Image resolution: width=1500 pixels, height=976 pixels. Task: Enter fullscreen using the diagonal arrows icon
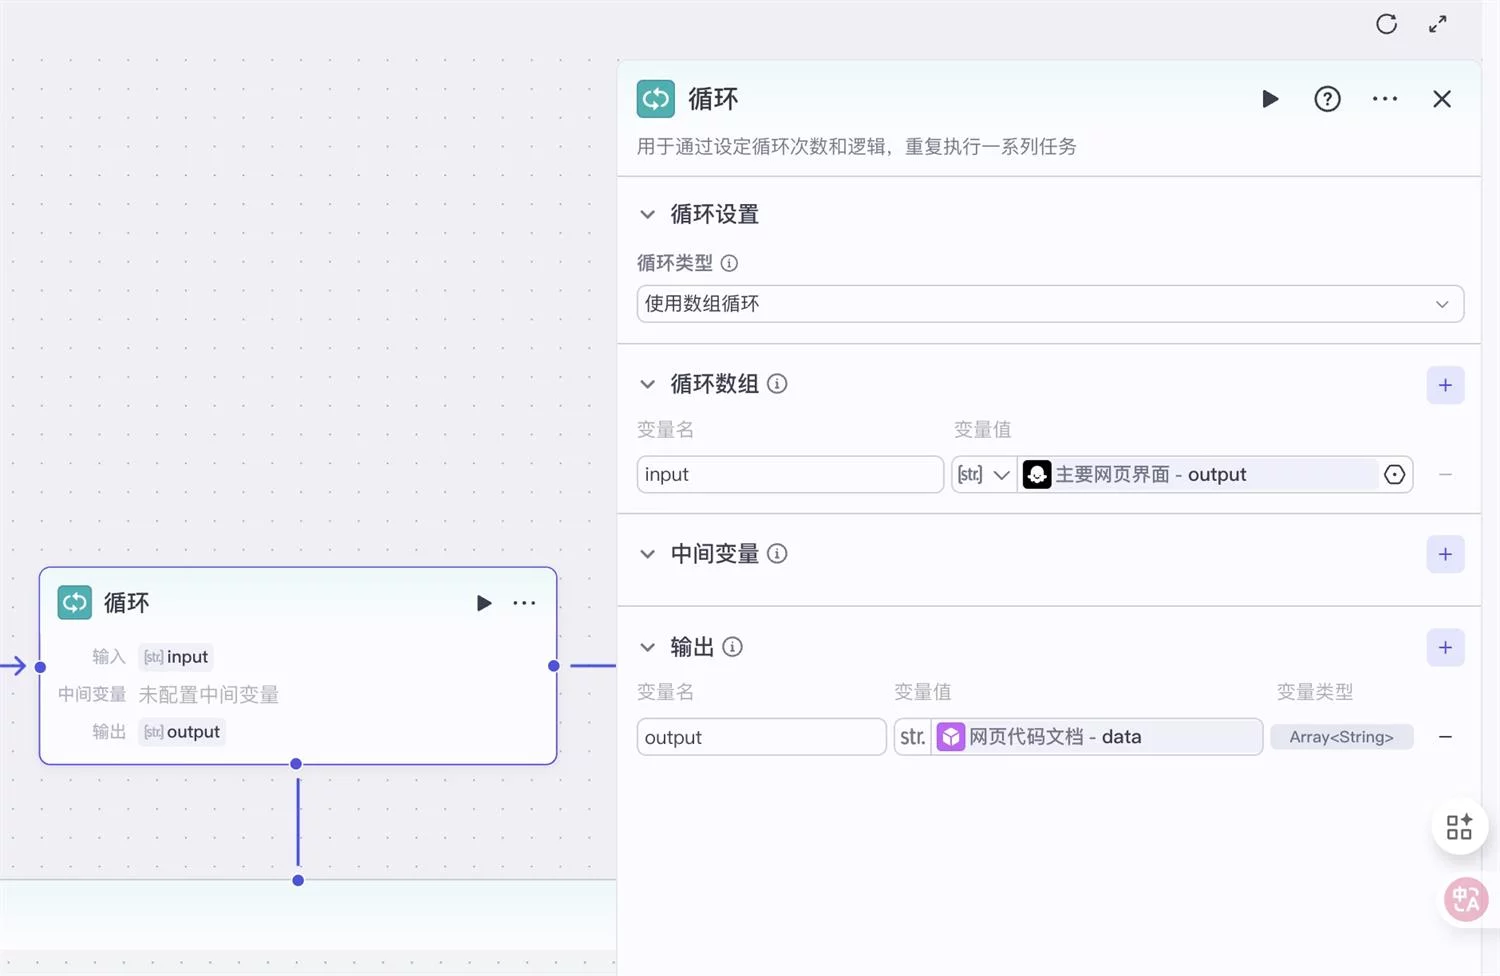point(1437,24)
